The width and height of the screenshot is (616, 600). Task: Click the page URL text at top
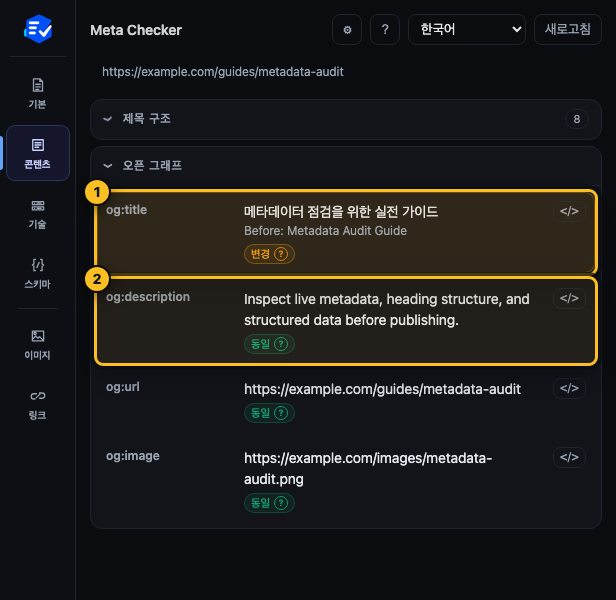(223, 72)
